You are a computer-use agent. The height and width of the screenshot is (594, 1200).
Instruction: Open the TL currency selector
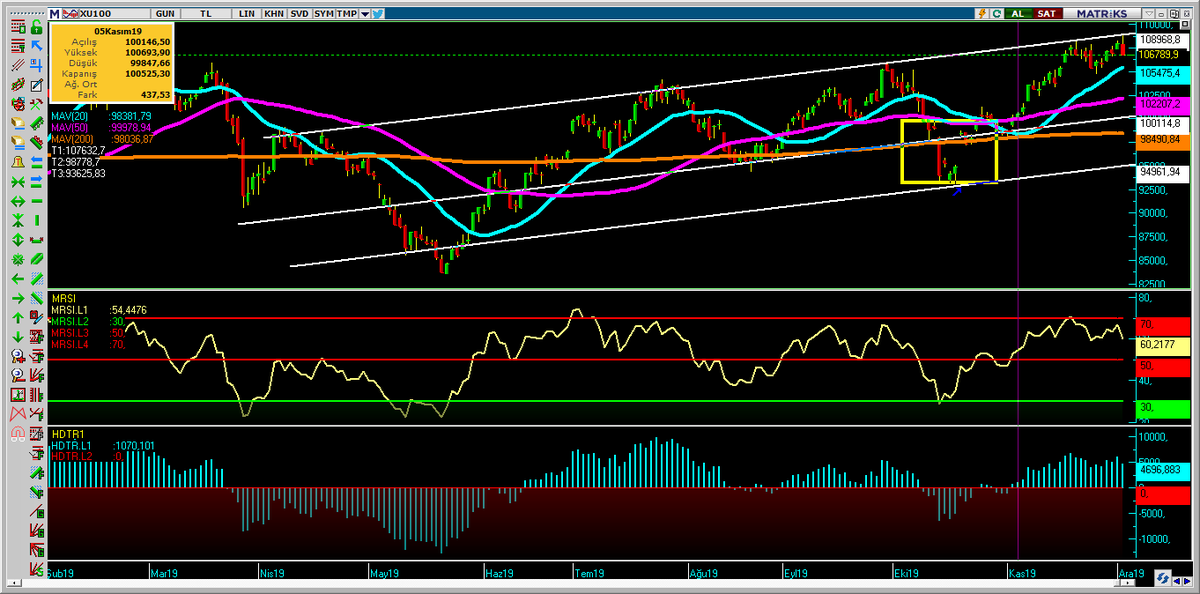[206, 14]
